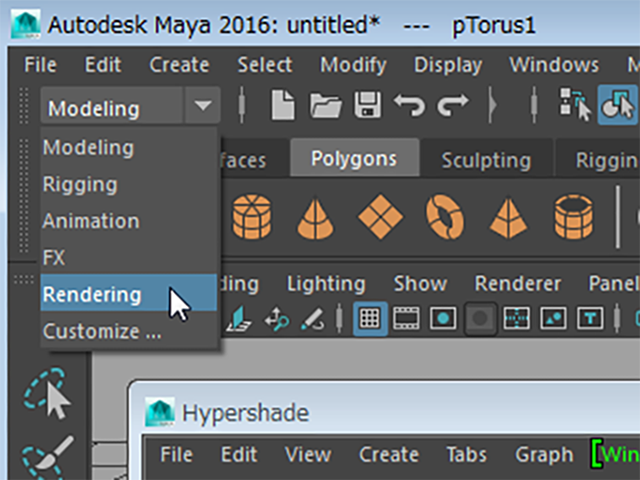Open the Panels menu in viewport
640x480 pixels.
point(612,284)
